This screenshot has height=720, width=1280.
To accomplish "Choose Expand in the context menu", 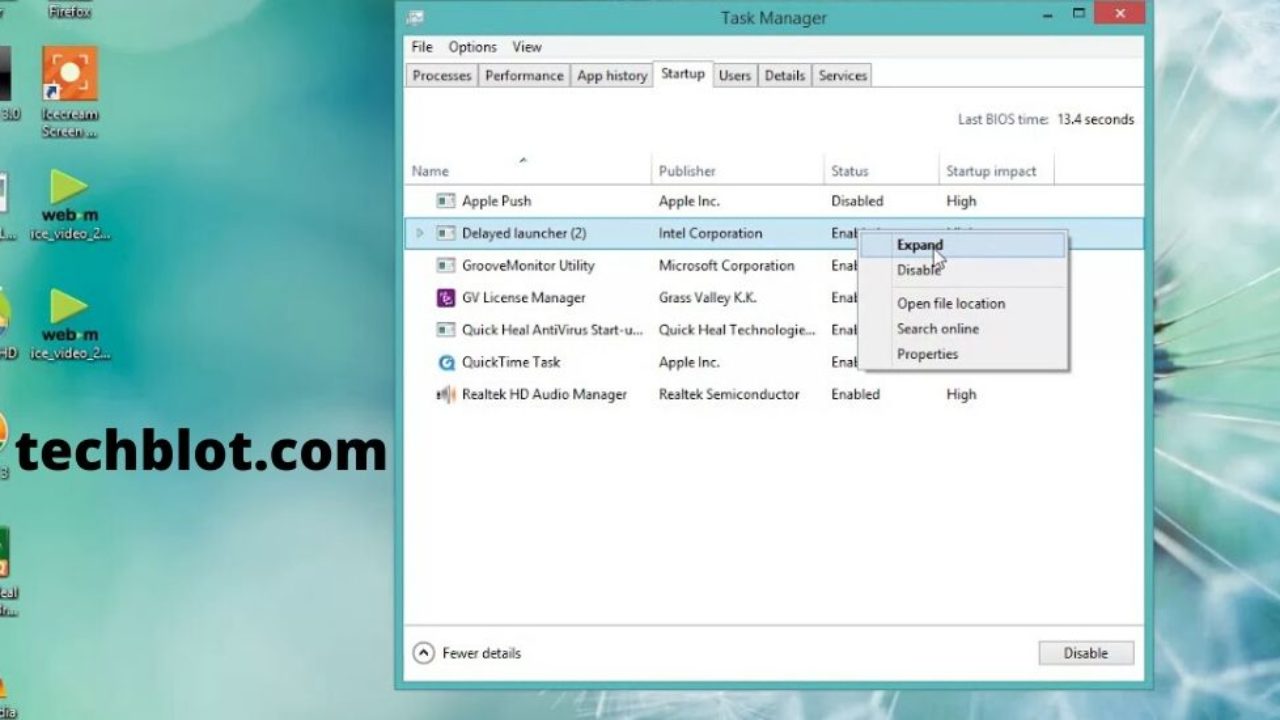I will pos(963,245).
